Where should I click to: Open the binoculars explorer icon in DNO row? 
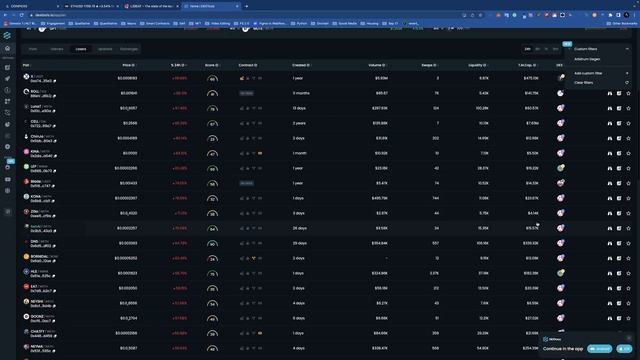(610, 243)
